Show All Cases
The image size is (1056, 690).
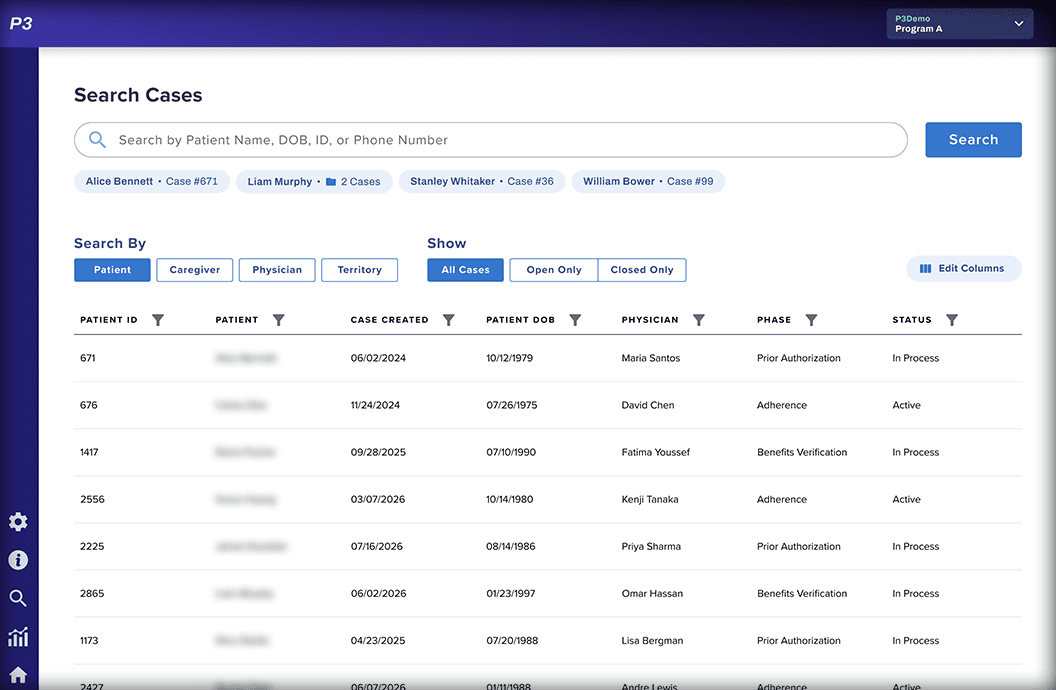[x=465, y=270]
